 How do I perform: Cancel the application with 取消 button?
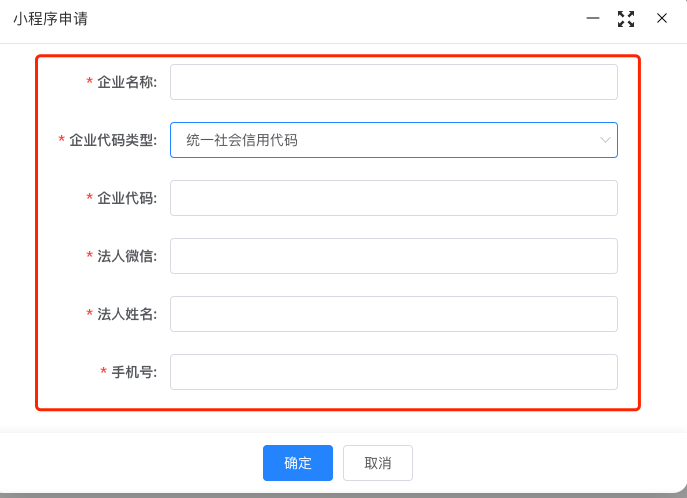point(378,463)
